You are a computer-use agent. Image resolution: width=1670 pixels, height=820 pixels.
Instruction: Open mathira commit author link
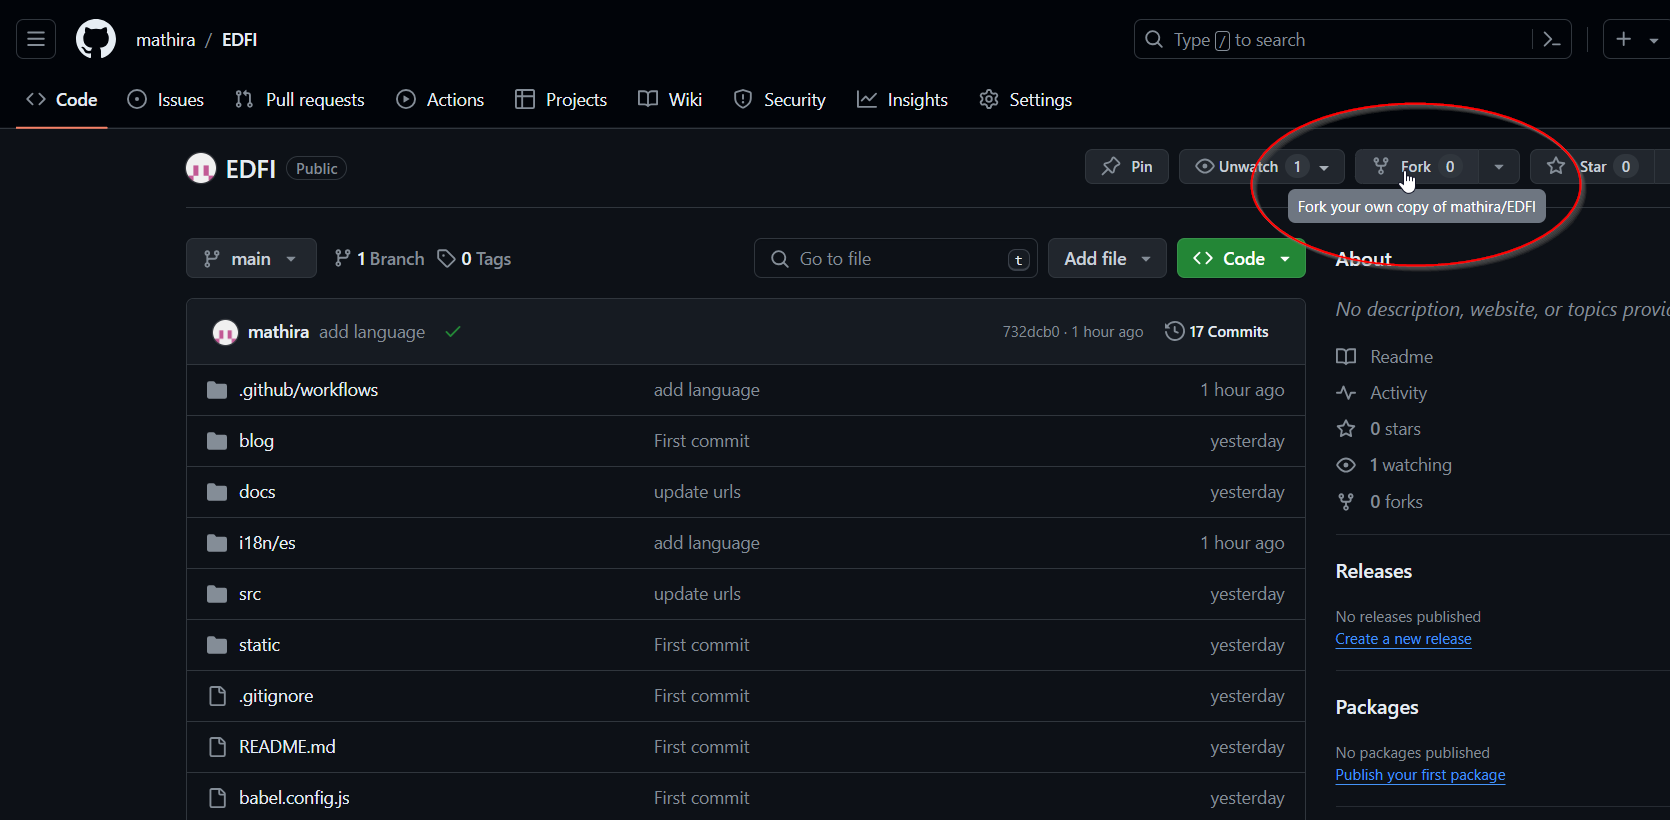pos(278,332)
